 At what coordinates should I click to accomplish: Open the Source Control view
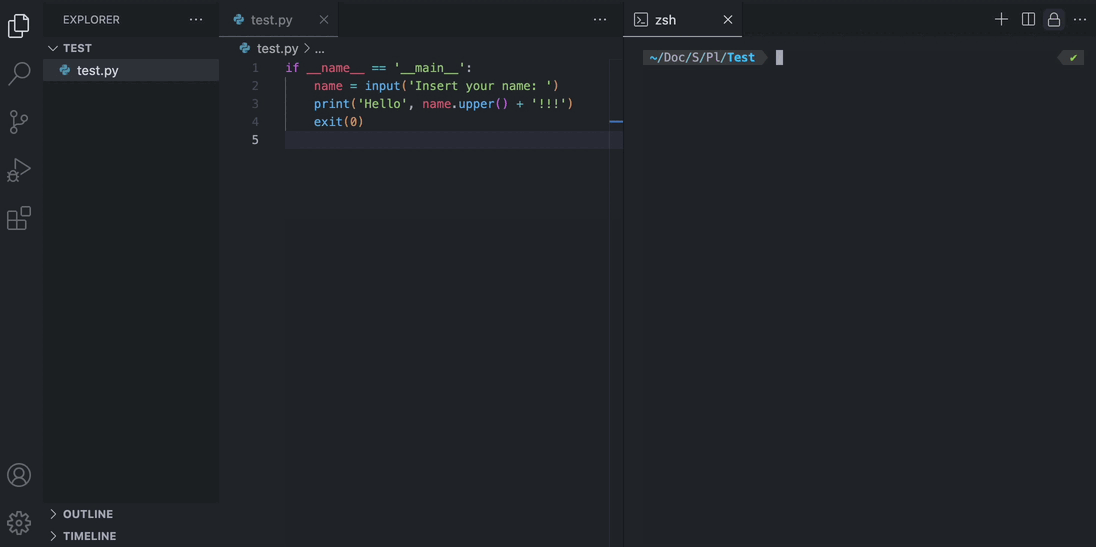19,122
